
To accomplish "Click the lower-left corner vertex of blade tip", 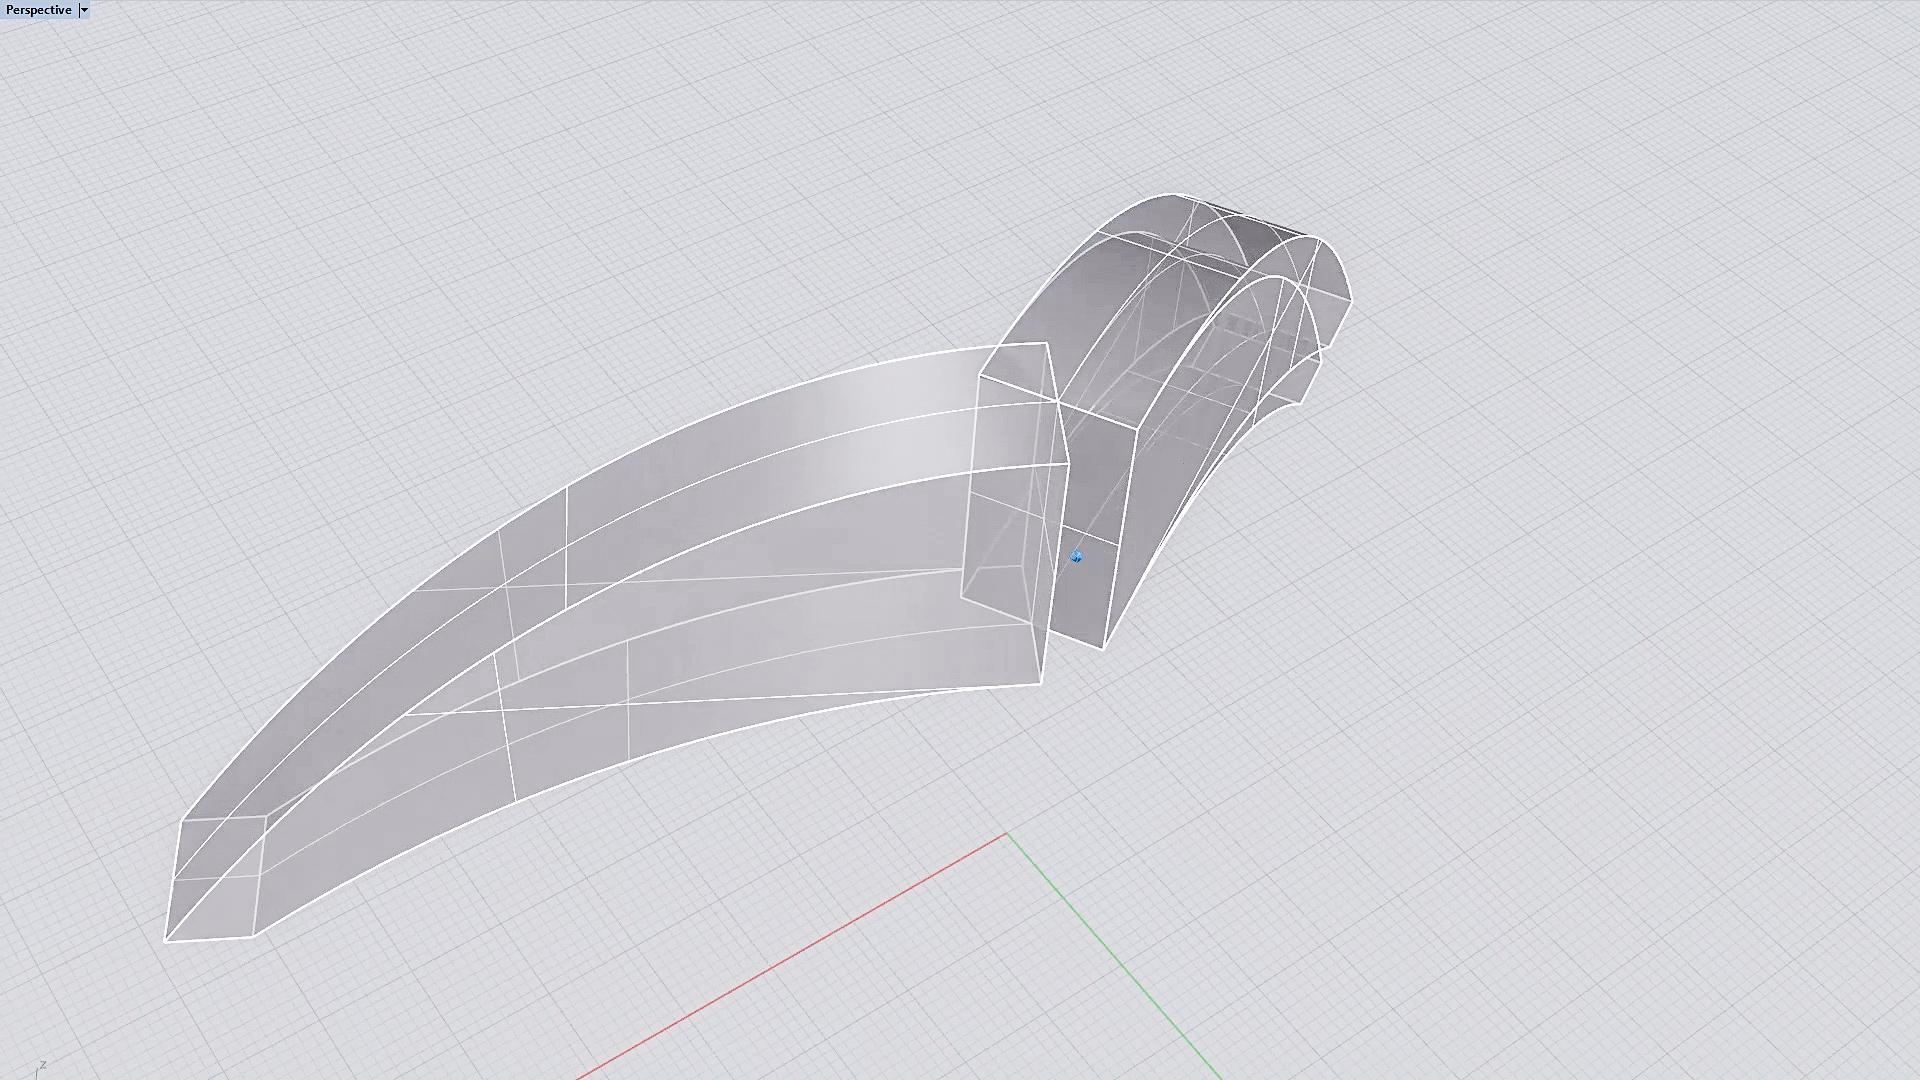I will pyautogui.click(x=166, y=940).
